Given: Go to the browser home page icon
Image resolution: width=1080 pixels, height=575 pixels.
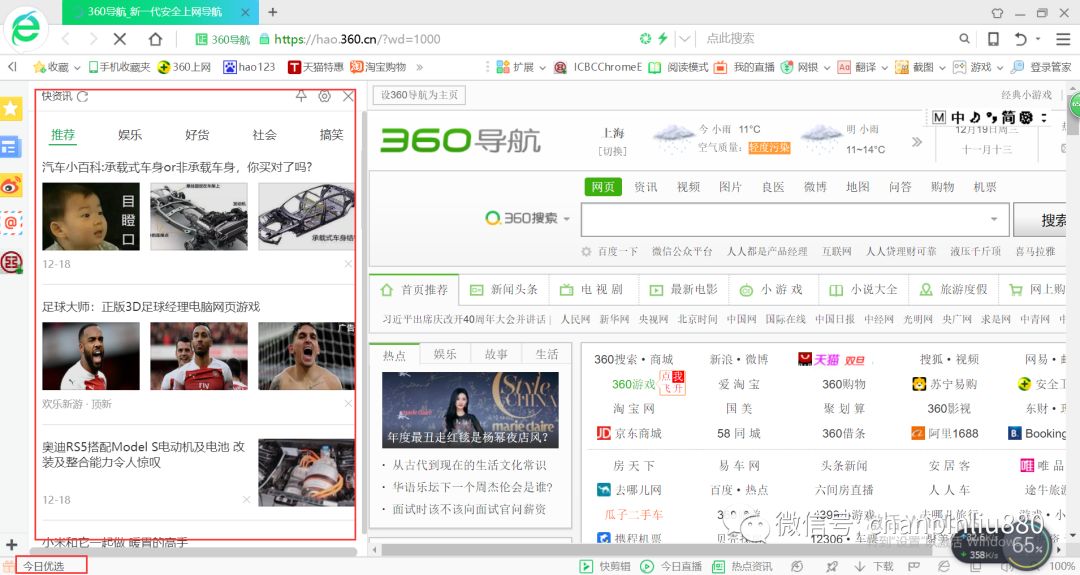Looking at the screenshot, I should pyautogui.click(x=156, y=39).
